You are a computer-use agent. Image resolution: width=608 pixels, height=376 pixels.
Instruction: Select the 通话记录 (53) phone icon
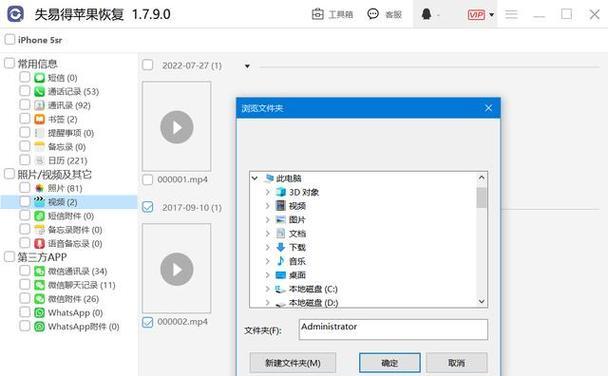[x=40, y=91]
